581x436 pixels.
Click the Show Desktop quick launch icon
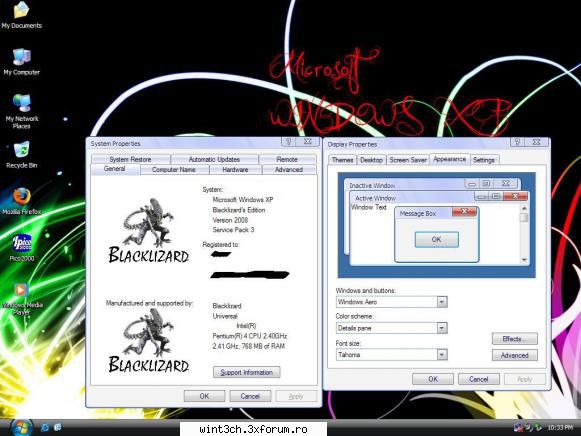[x=58, y=427]
